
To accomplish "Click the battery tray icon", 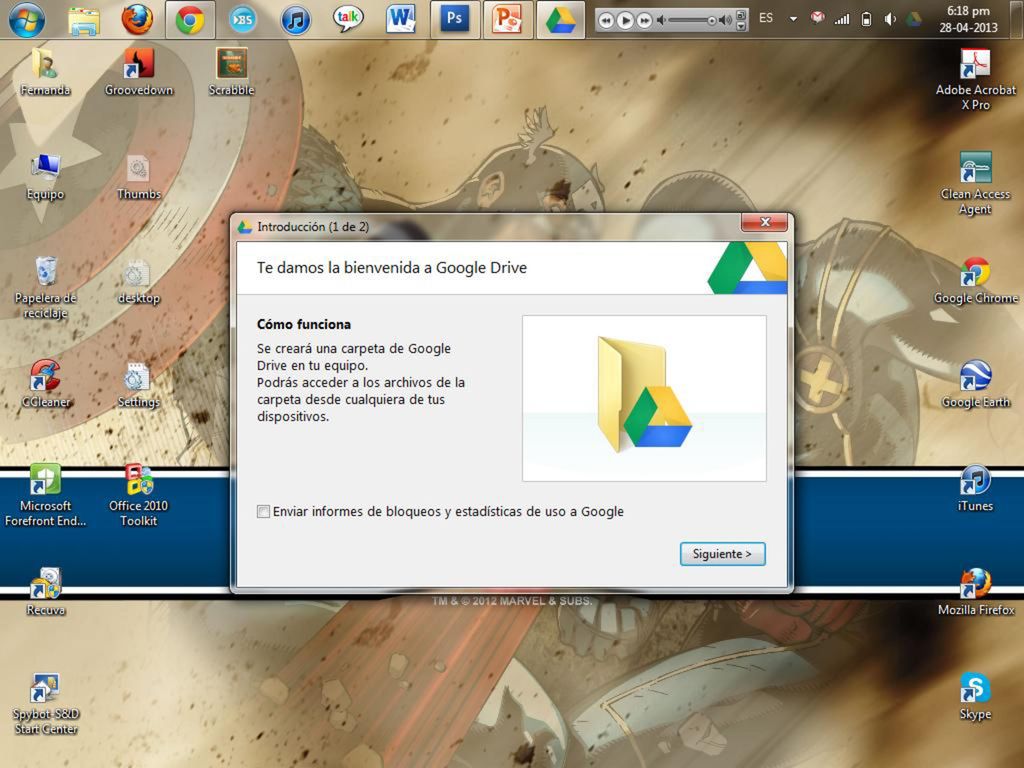I will click(866, 19).
